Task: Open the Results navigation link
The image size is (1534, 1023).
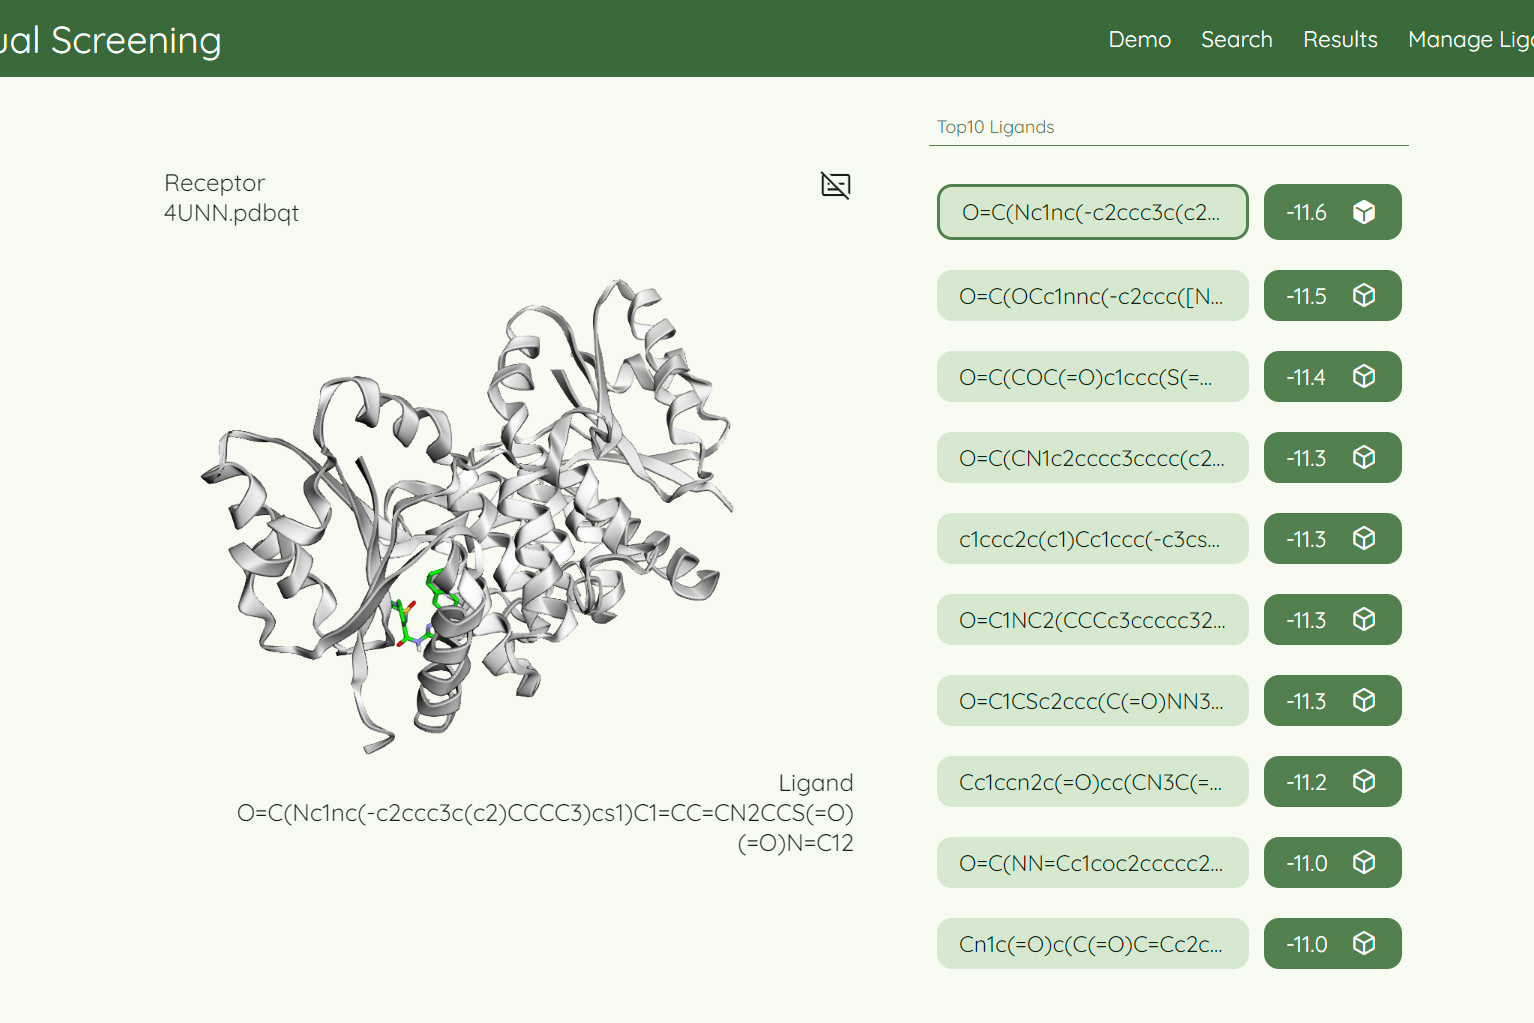Action: pos(1340,40)
